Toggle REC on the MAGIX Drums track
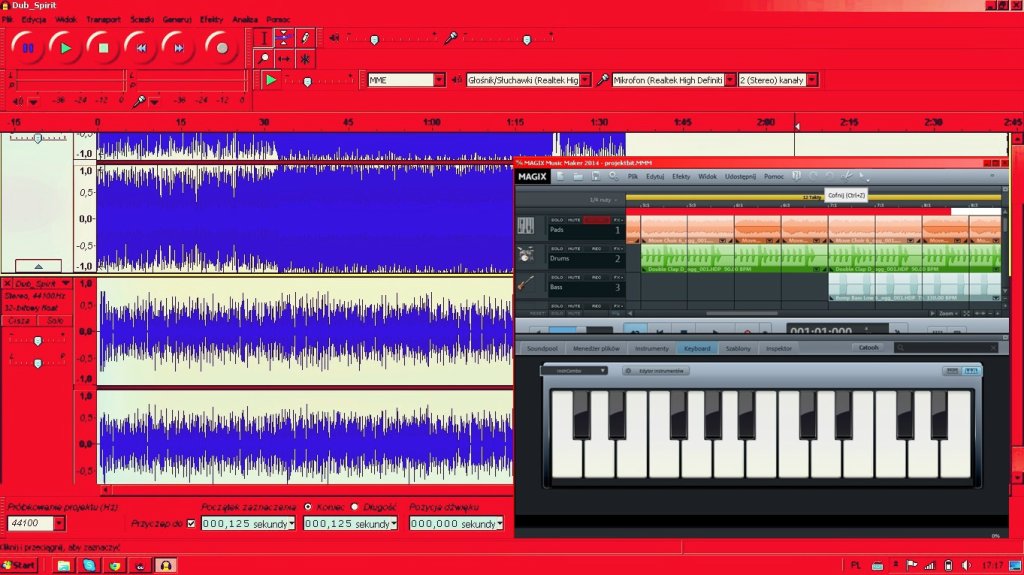 click(x=596, y=249)
